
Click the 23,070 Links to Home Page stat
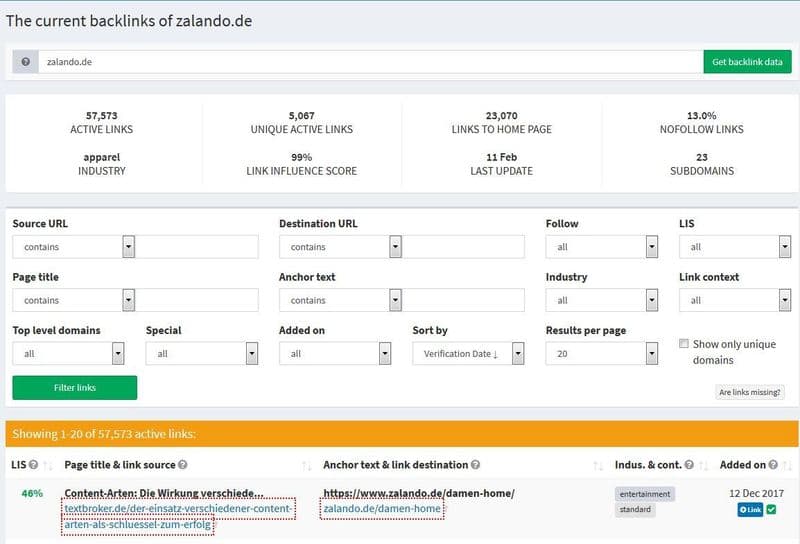tap(502, 122)
